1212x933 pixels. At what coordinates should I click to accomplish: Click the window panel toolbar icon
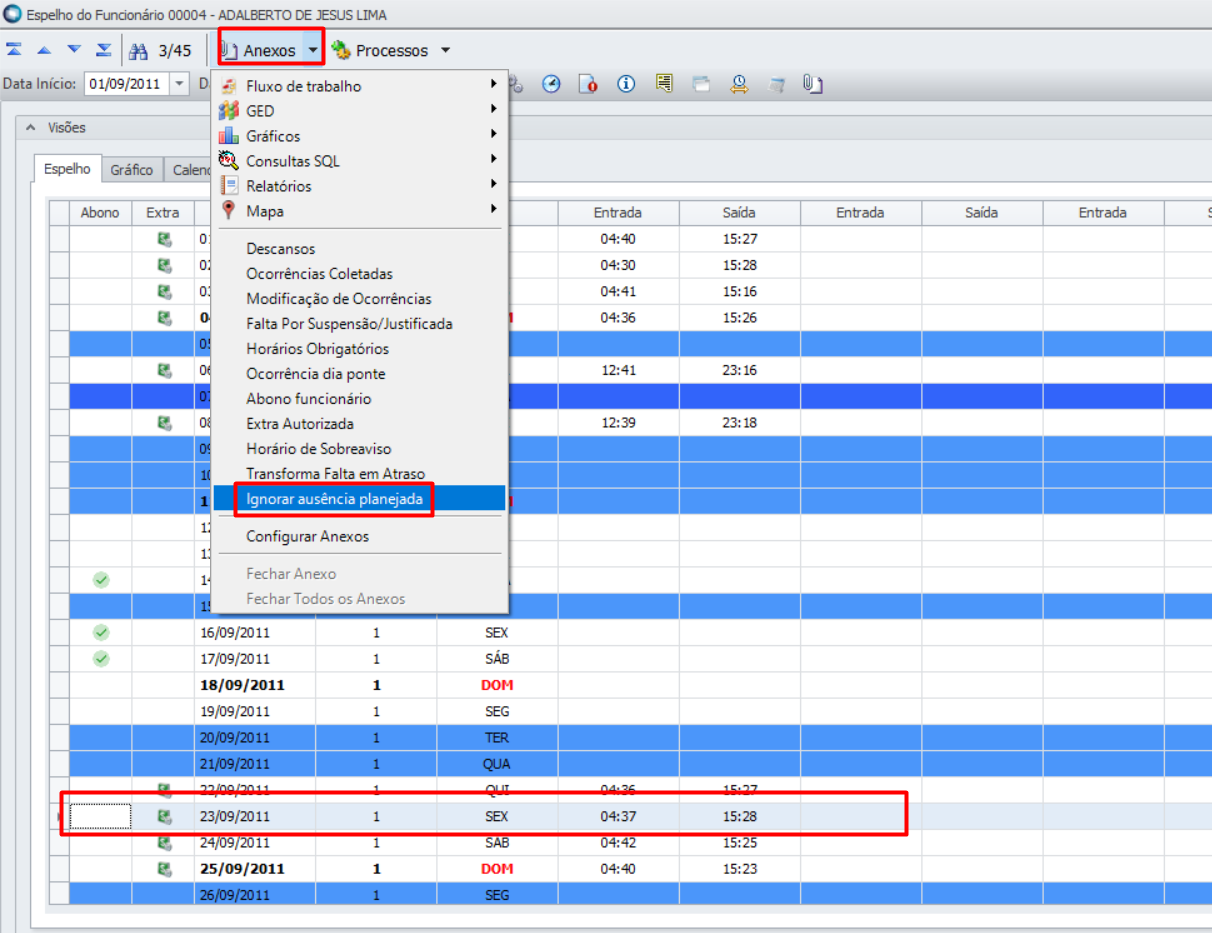click(x=701, y=84)
